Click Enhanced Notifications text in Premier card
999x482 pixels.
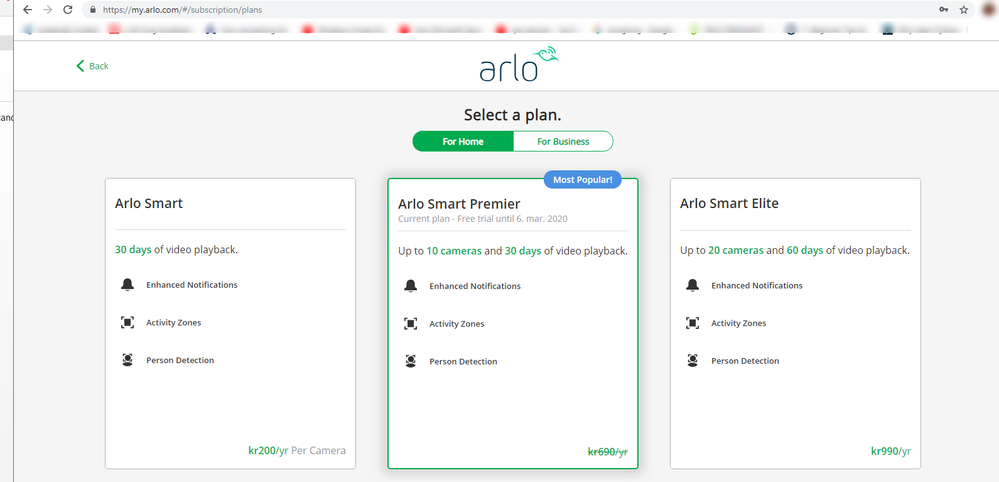tap(475, 286)
